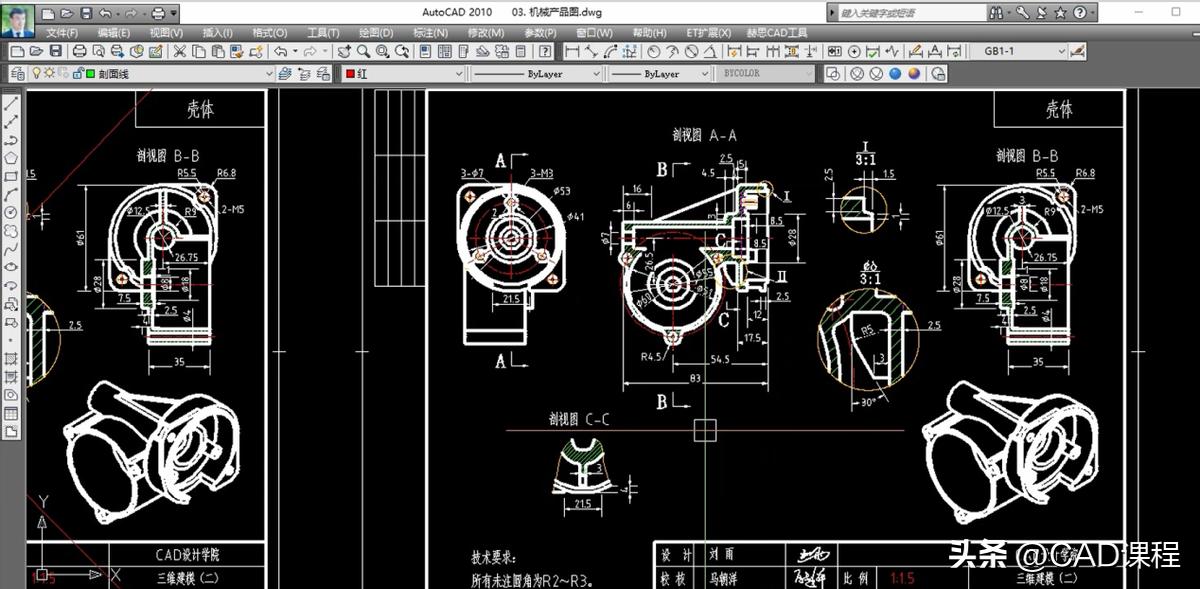Toggle layer on/off lightbulb for 剖面线
1200x589 pixels.
[x=35, y=73]
